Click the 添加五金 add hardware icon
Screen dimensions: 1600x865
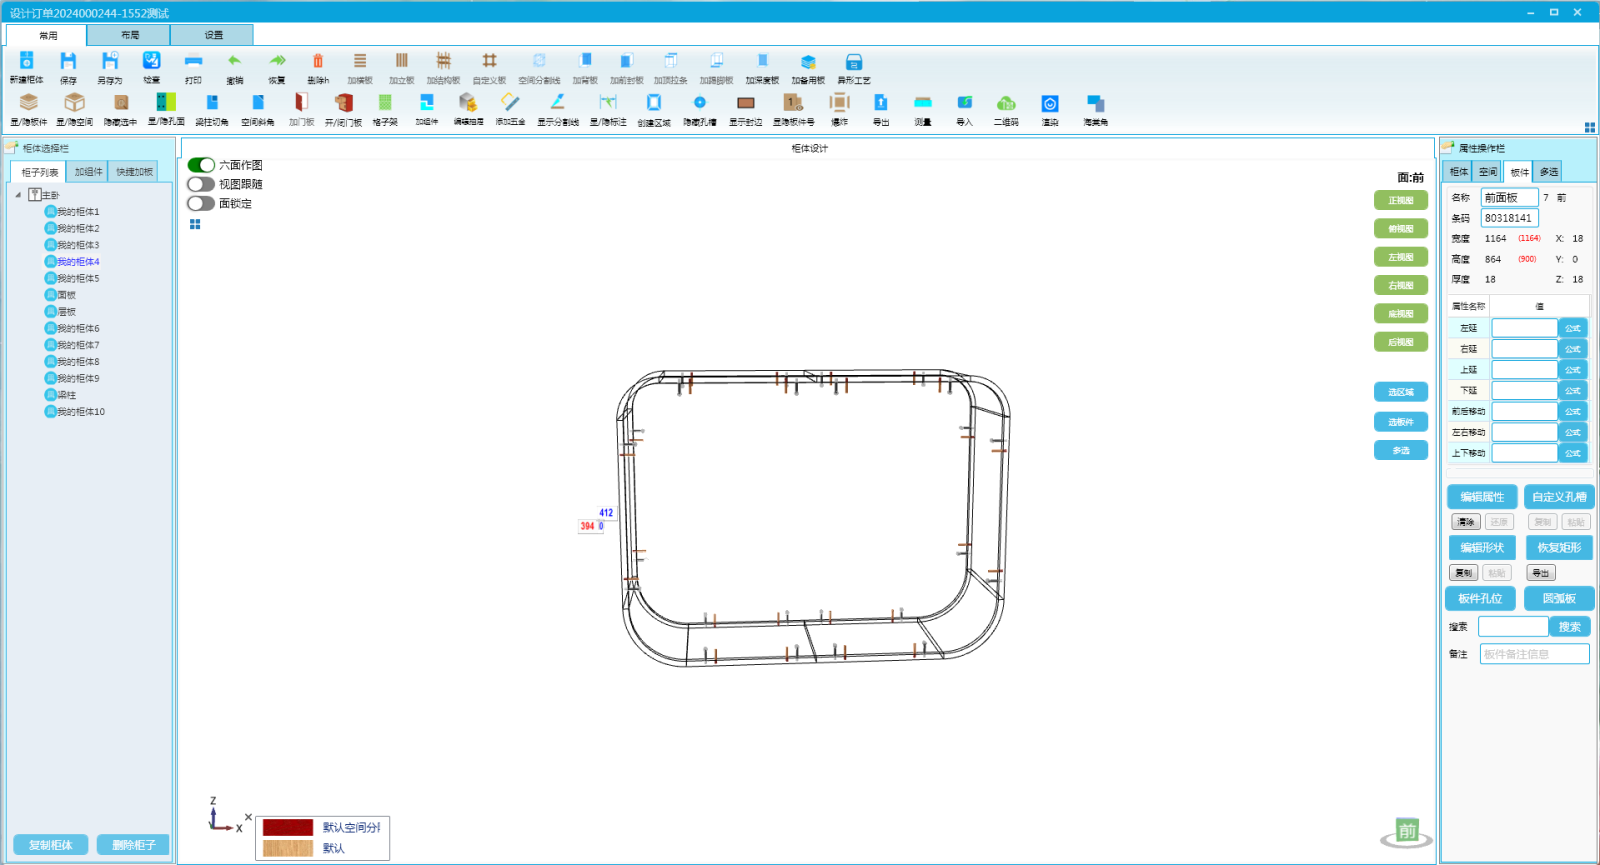[x=510, y=102]
